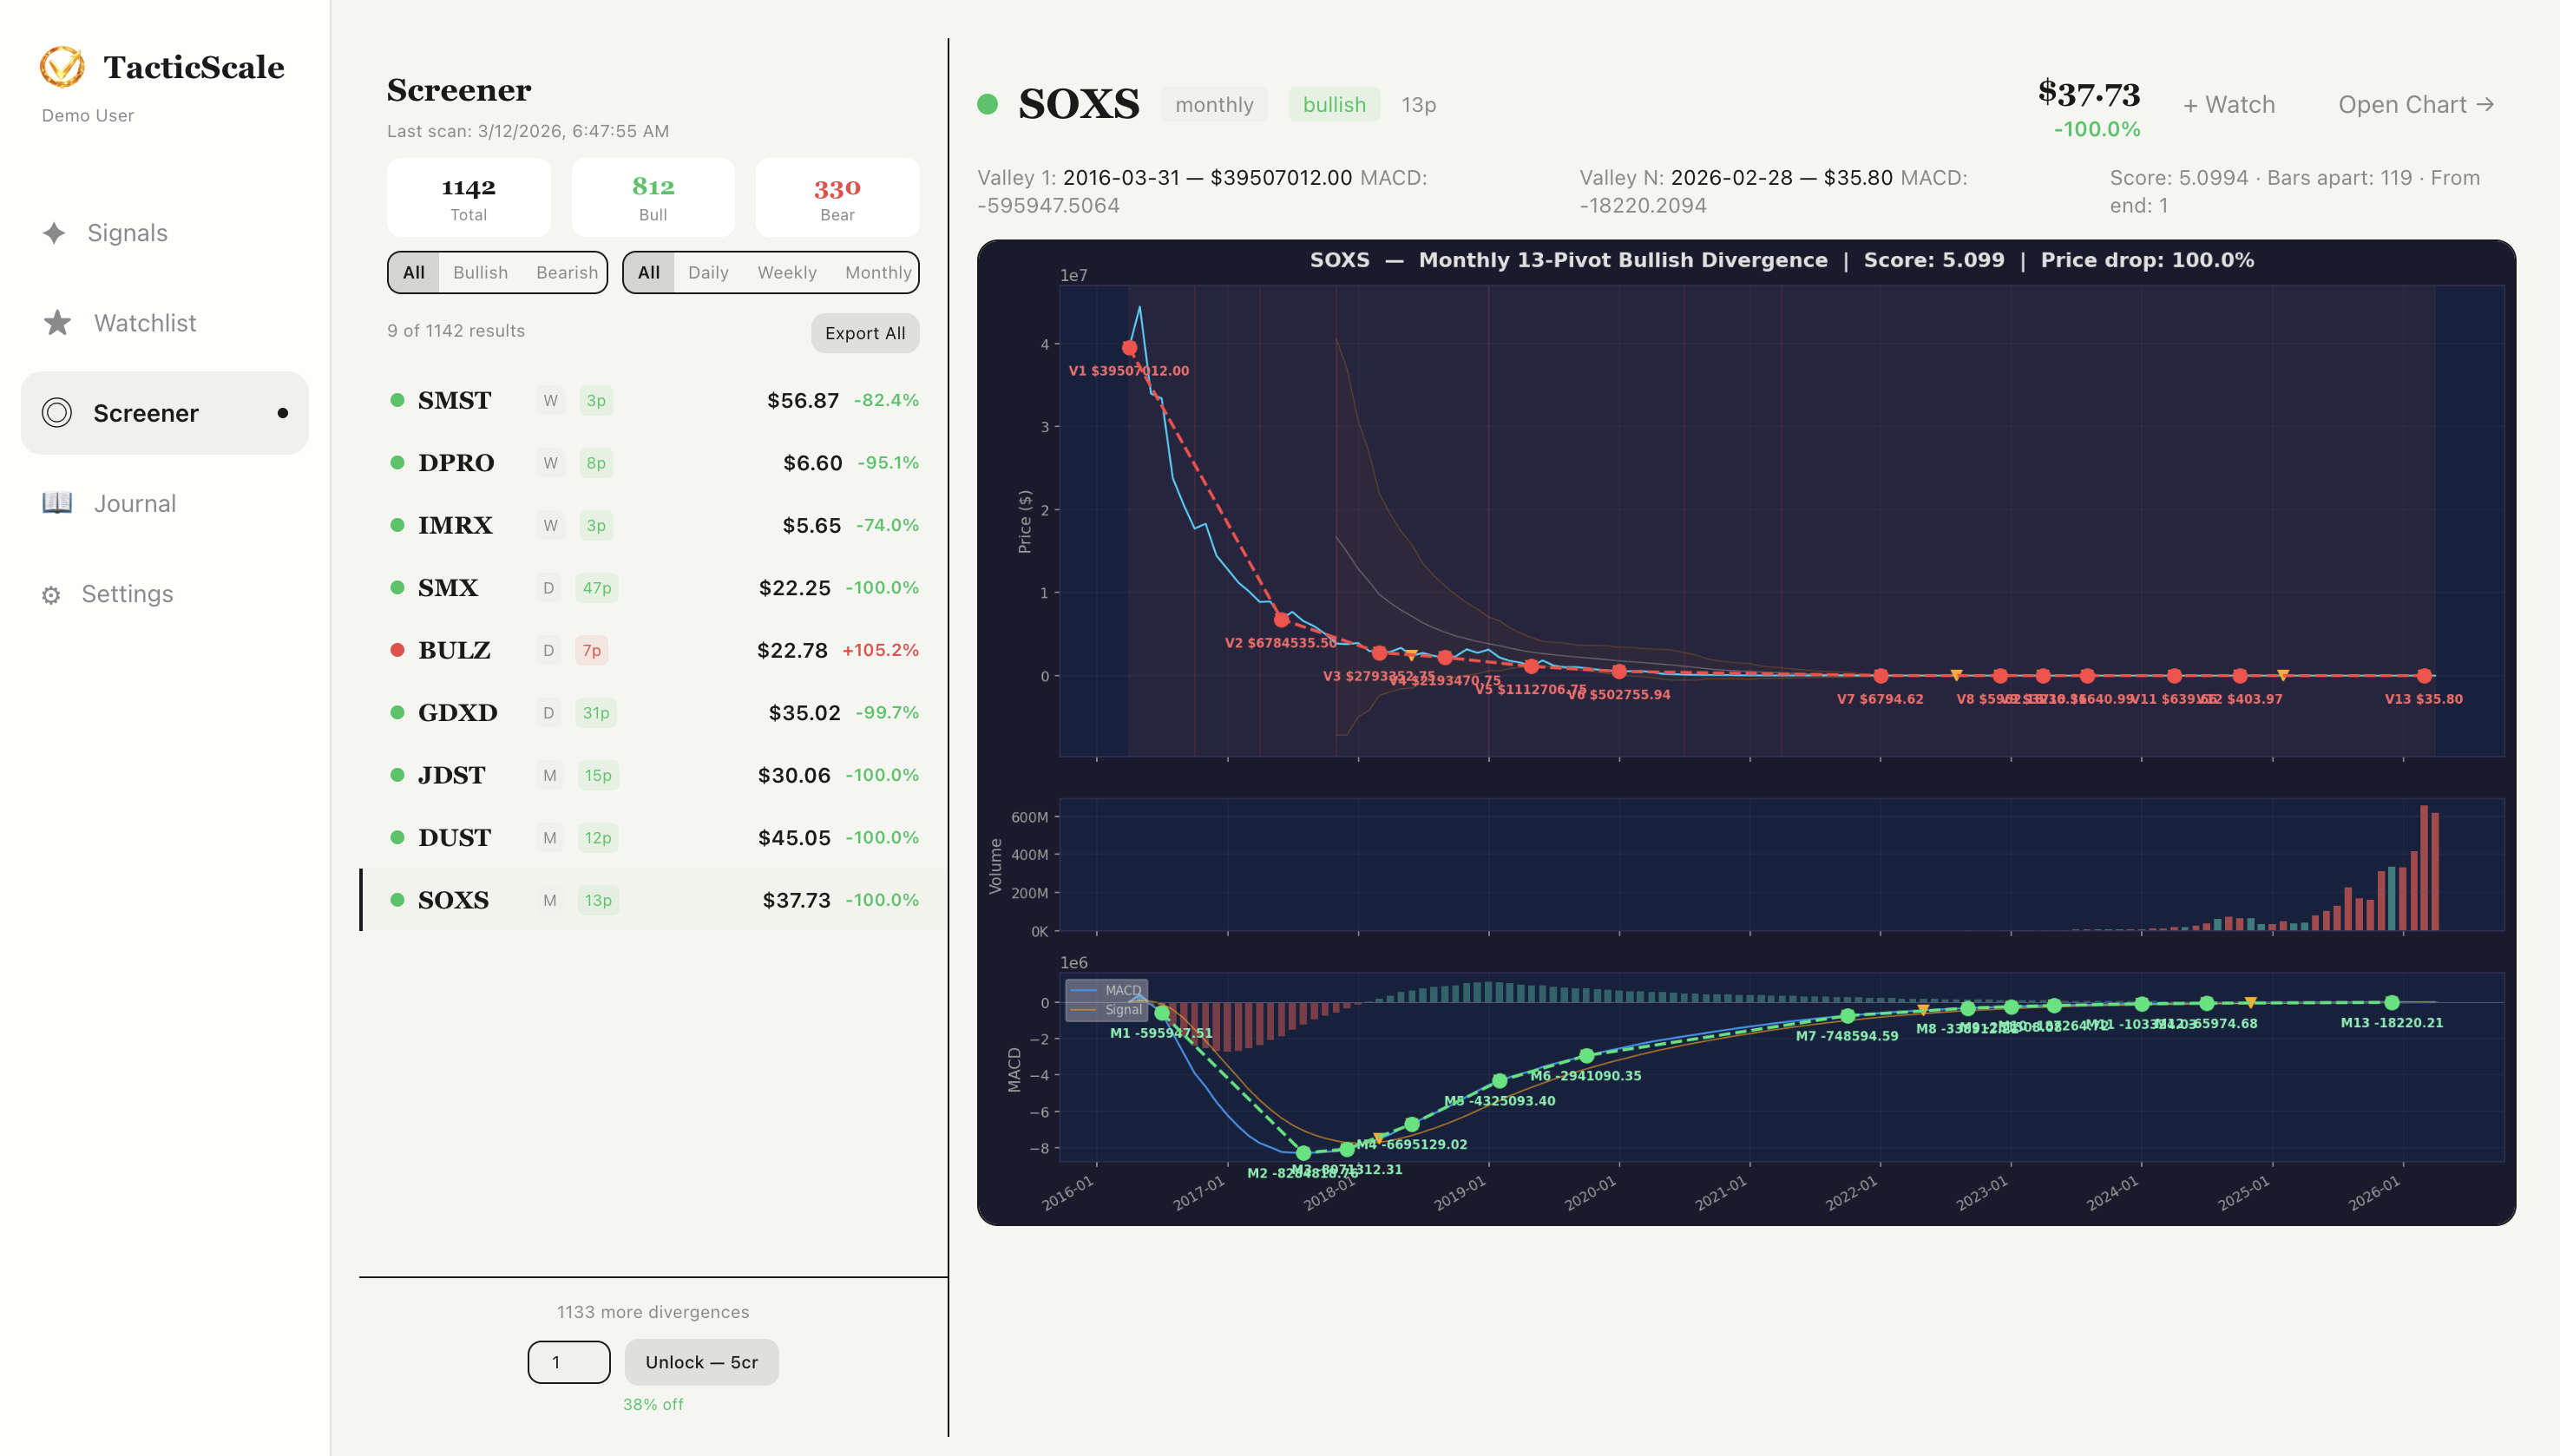
Task: Filter screener by Monthly timeframe
Action: pos(877,272)
